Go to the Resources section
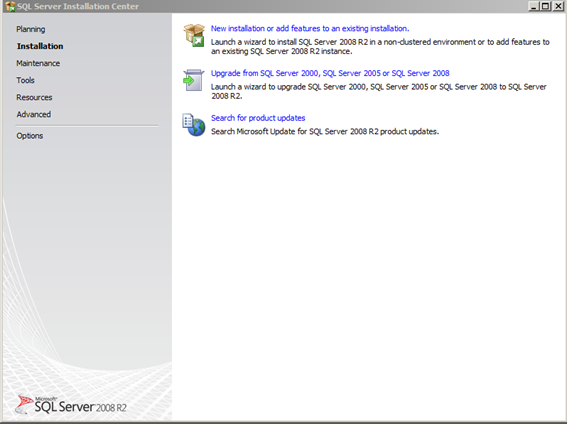Viewport: 567px width, 424px height. (34, 97)
